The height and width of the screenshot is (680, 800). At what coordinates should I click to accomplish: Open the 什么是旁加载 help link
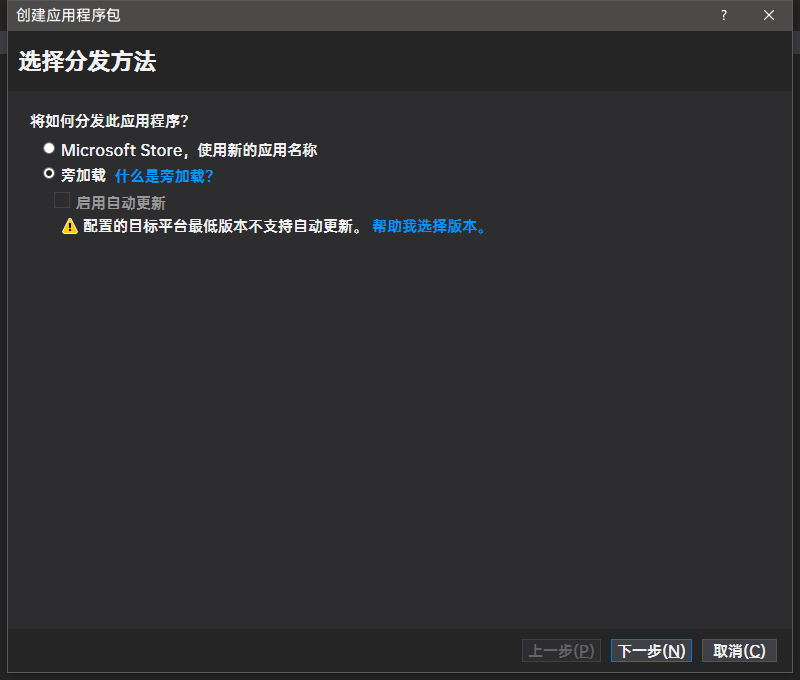(163, 175)
